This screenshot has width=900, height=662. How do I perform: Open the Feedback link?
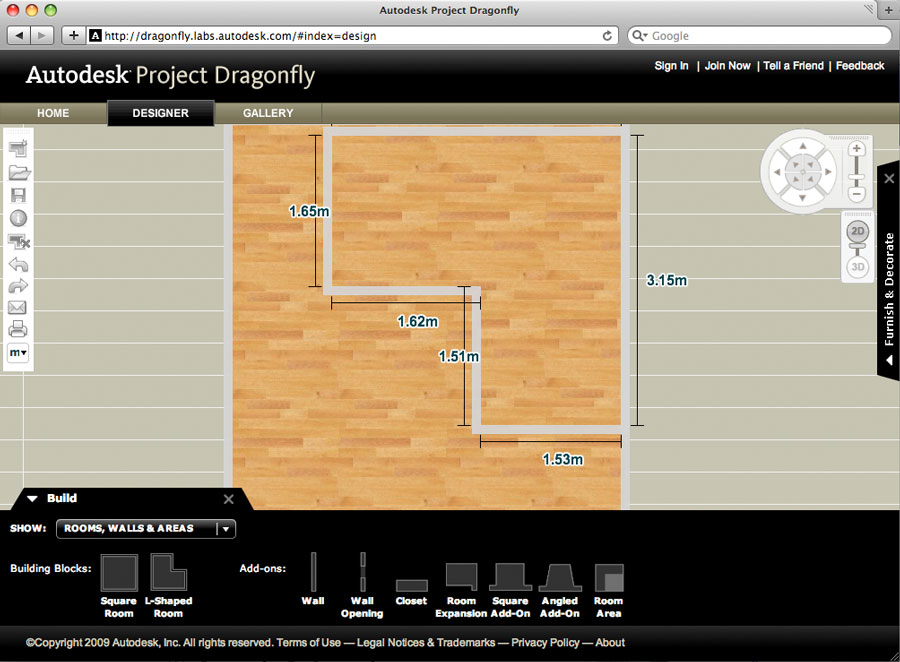(860, 66)
